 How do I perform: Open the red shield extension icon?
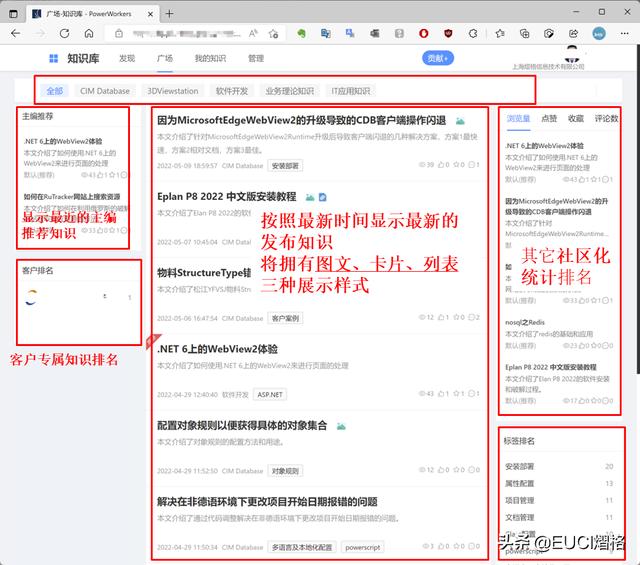pyautogui.click(x=448, y=33)
